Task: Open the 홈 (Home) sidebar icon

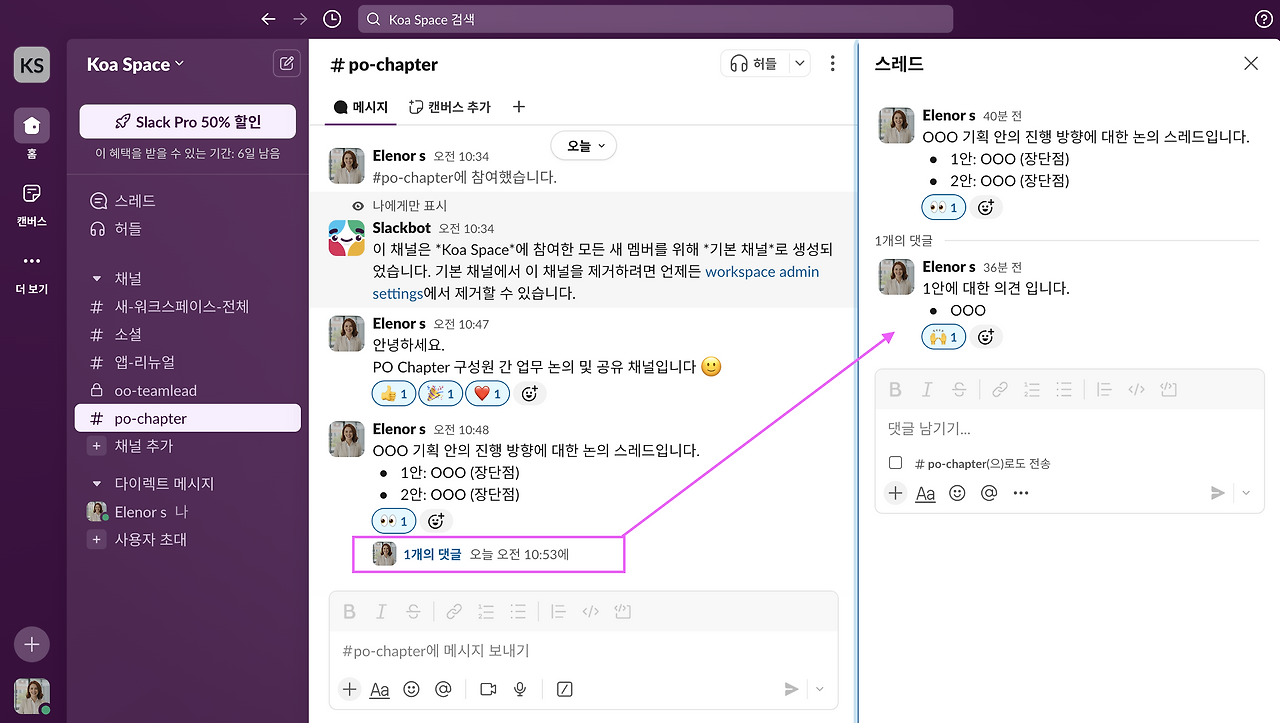Action: 31,126
